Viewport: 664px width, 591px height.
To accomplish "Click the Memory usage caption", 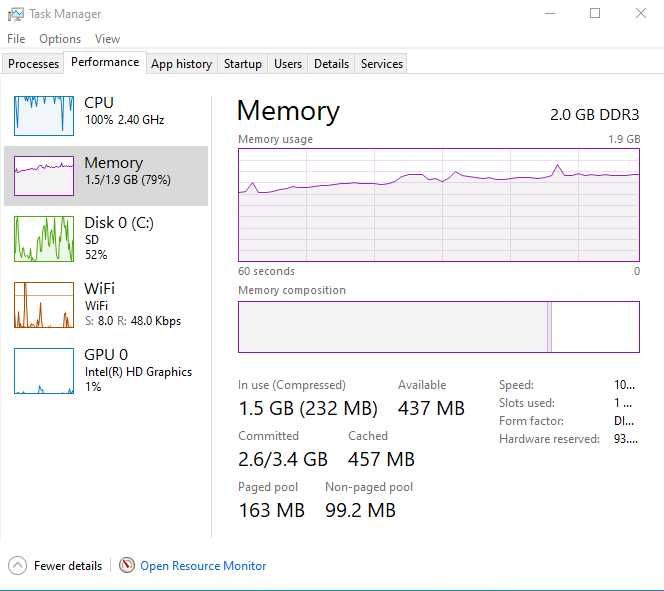I will coord(275,139).
